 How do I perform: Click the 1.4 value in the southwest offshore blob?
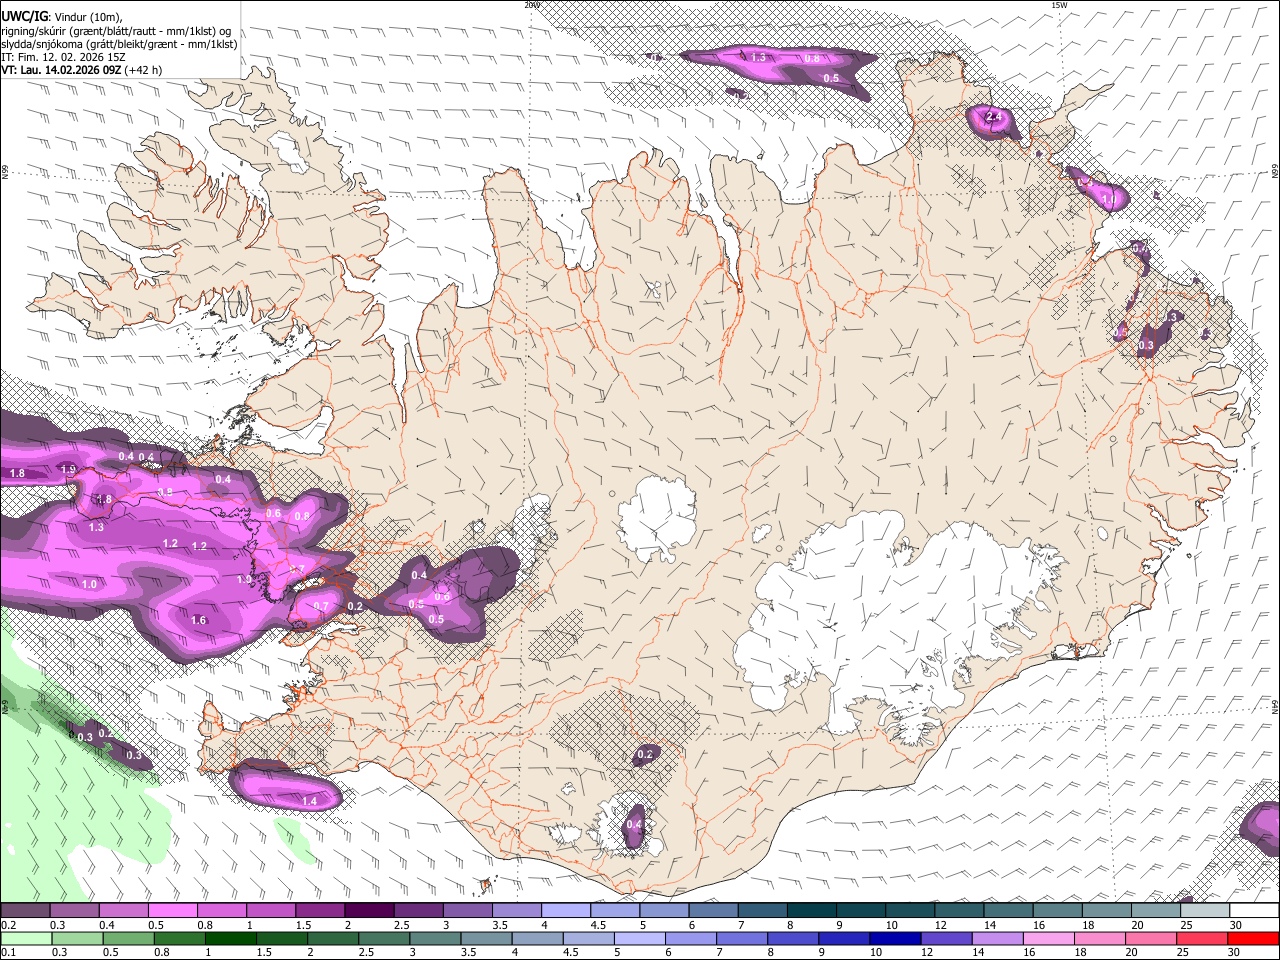point(309,801)
